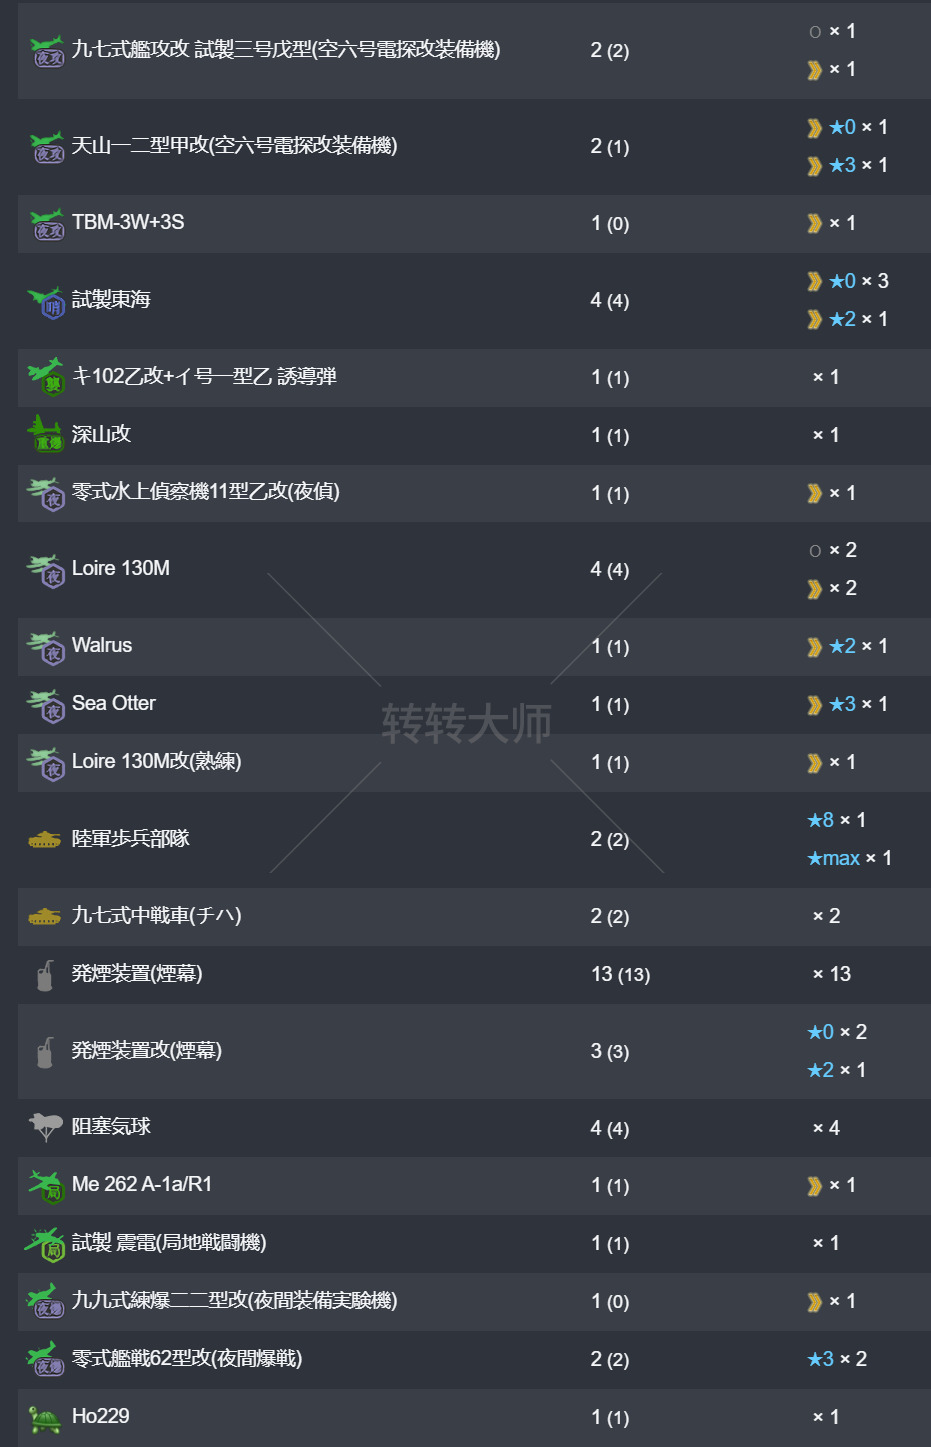Click the night seaplane icon beside Walrus
Viewport: 931px width, 1447px height.
click(x=46, y=647)
